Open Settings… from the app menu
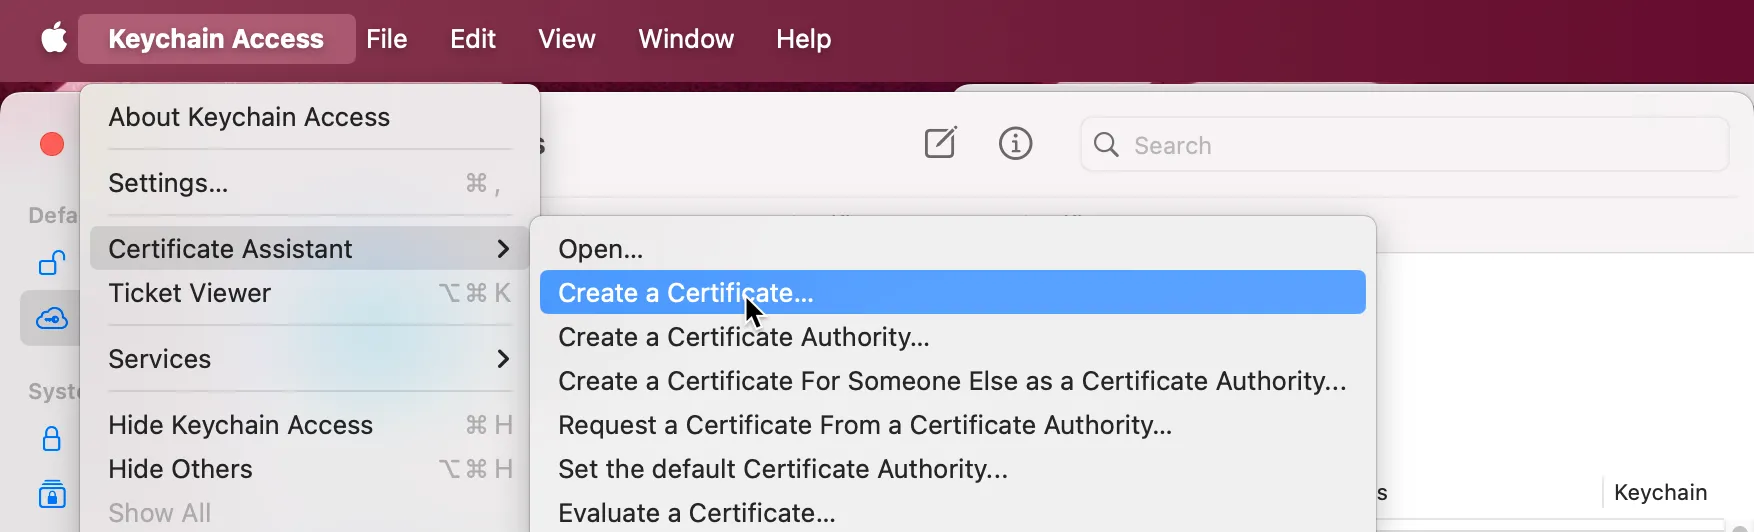The image size is (1754, 532). (x=310, y=183)
